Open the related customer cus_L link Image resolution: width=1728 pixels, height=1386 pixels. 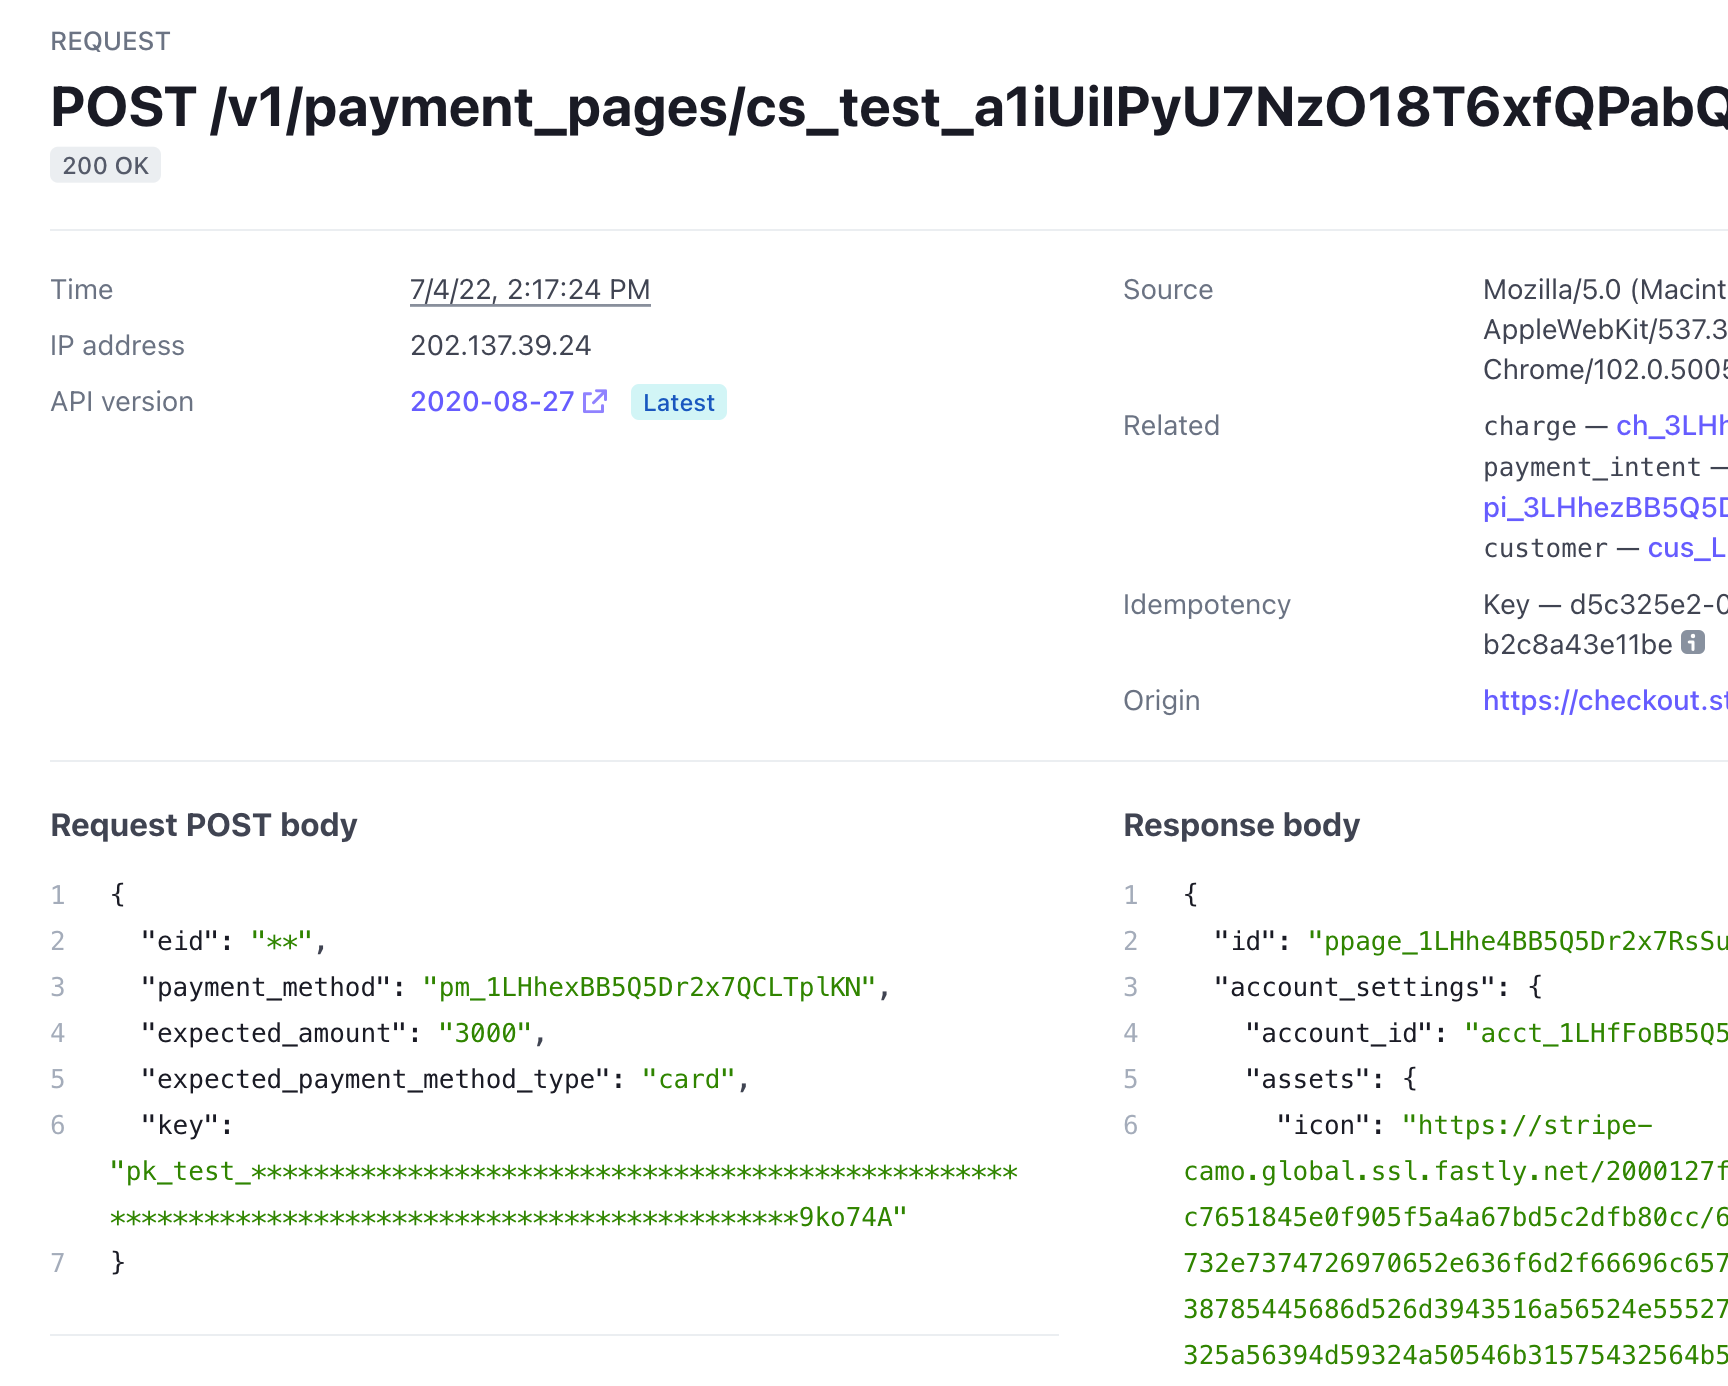[x=1685, y=547]
